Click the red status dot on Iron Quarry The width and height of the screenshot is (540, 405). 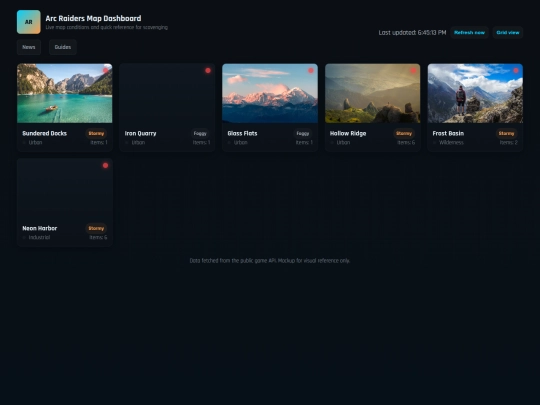208,70
